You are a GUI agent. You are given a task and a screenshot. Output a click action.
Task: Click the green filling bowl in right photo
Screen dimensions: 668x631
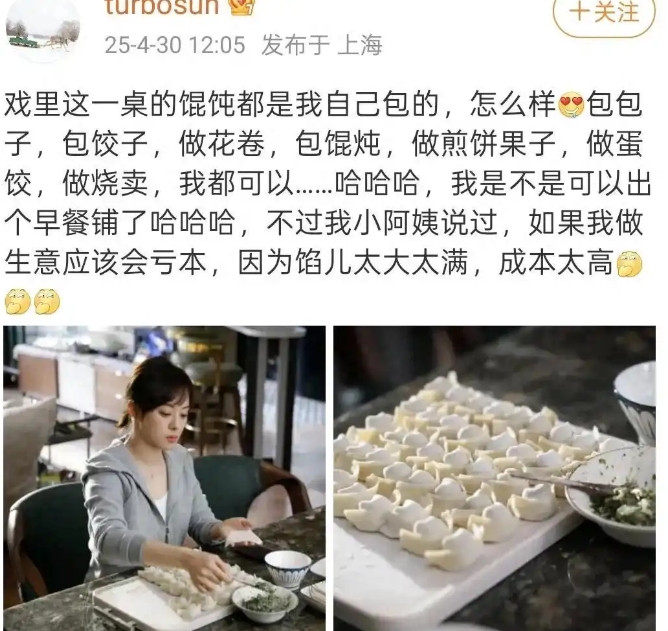(x=611, y=496)
